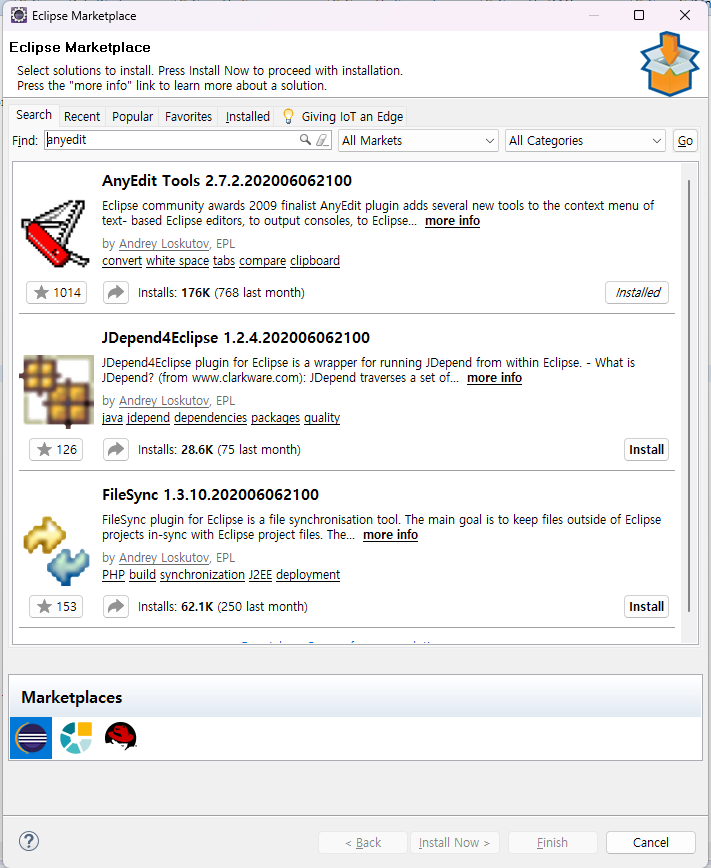Click the 'deployment' tag
This screenshot has width=711, height=868.
tap(308, 575)
